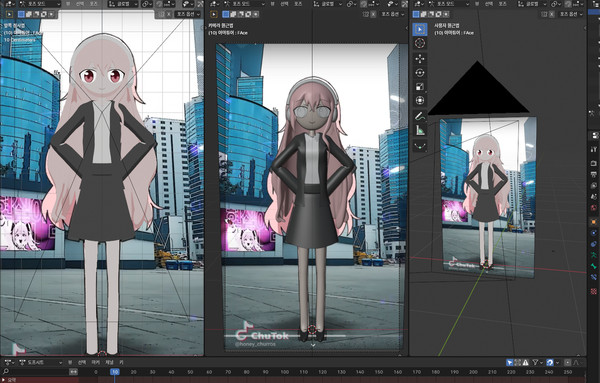Select the Select Box tool in User Perspective viewport

click(420, 29)
